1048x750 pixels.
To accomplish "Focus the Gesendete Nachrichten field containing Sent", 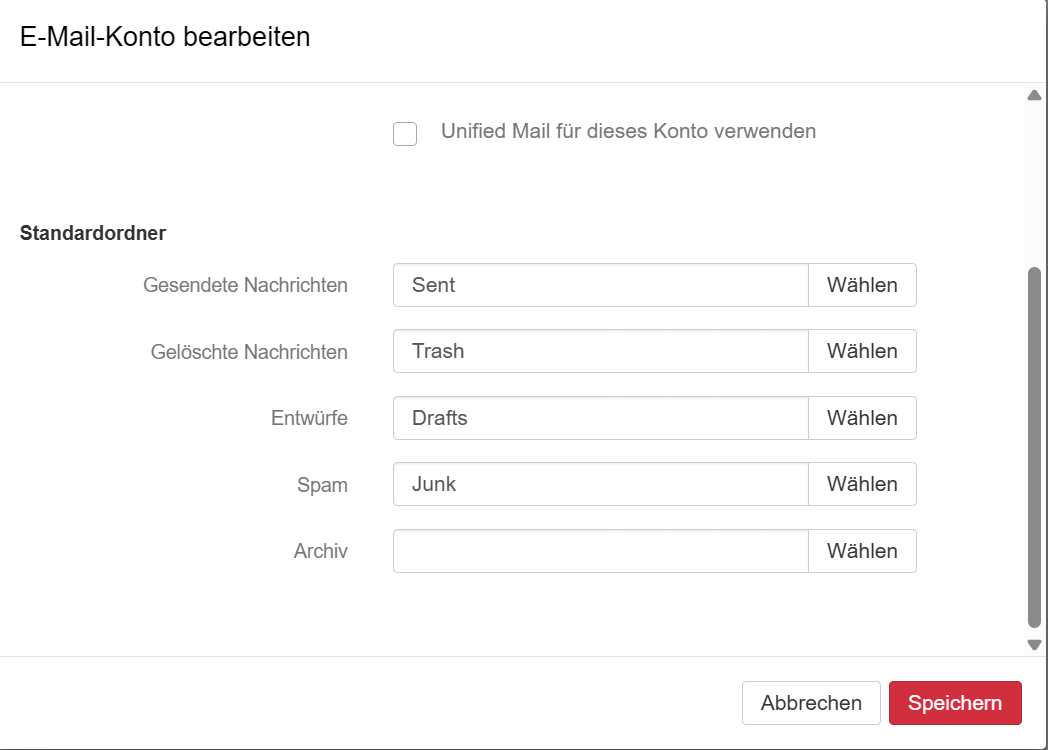I will 600,285.
